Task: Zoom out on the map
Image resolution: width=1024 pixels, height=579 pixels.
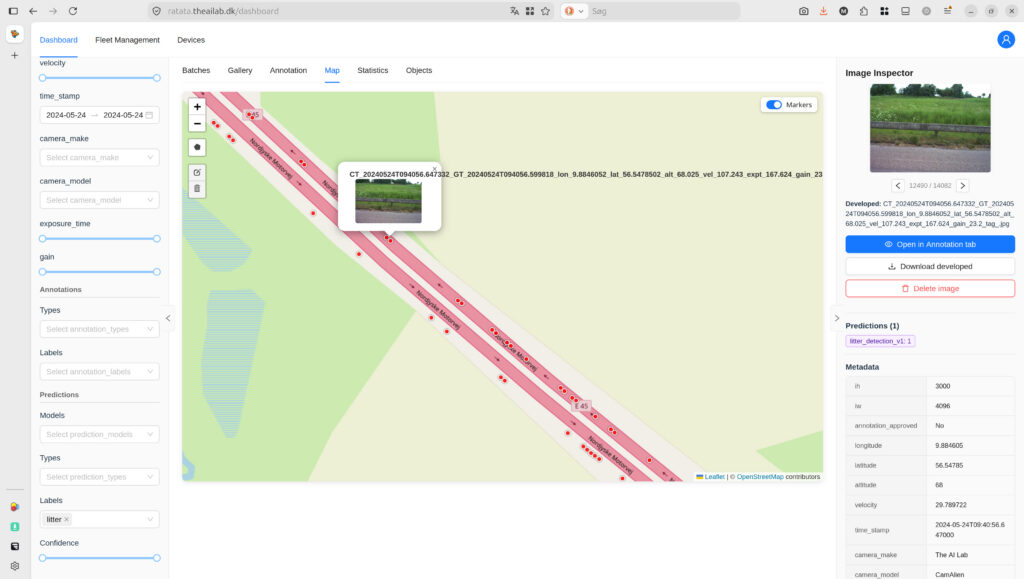Action: coord(197,123)
